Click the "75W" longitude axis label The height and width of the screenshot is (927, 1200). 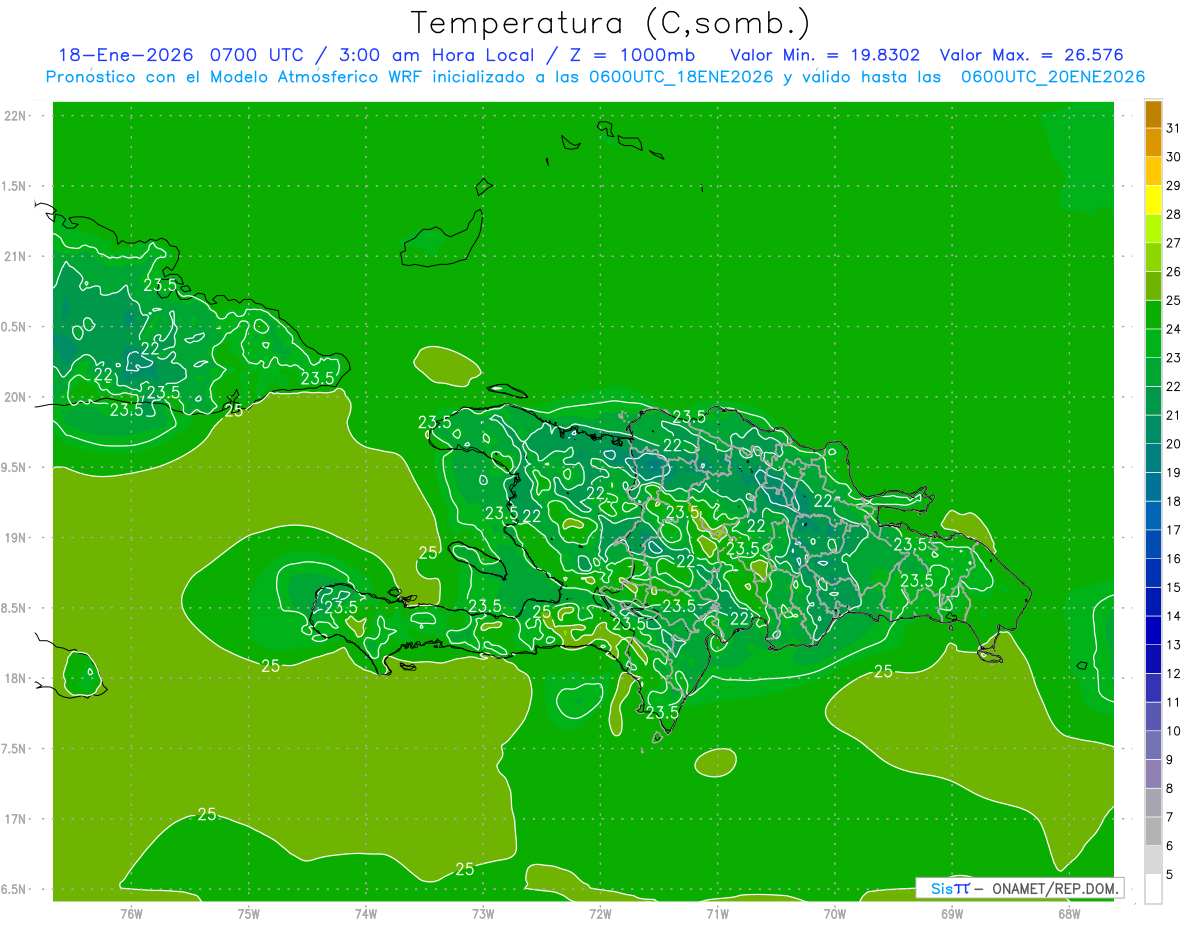(248, 913)
